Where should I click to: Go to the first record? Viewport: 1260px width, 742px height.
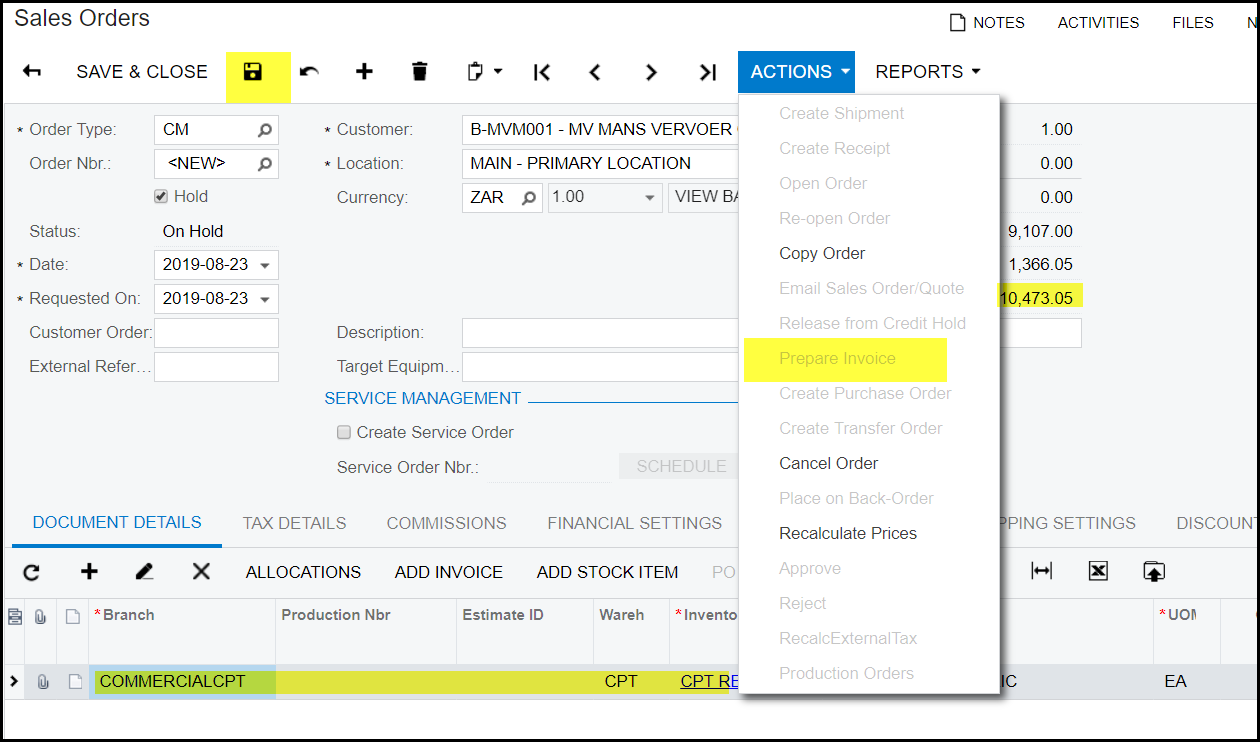click(542, 72)
